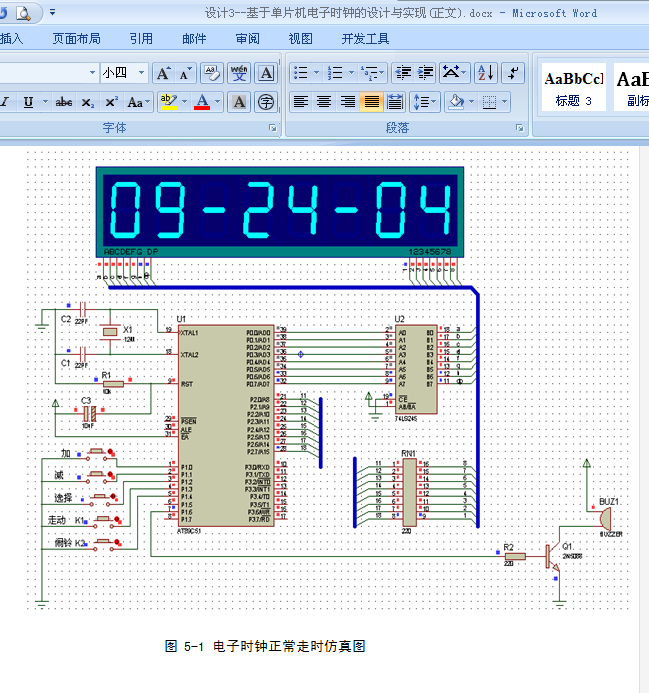Viewport: 649px width, 693px height.
Task: Open the font size 小四 dropdown
Action: point(141,72)
